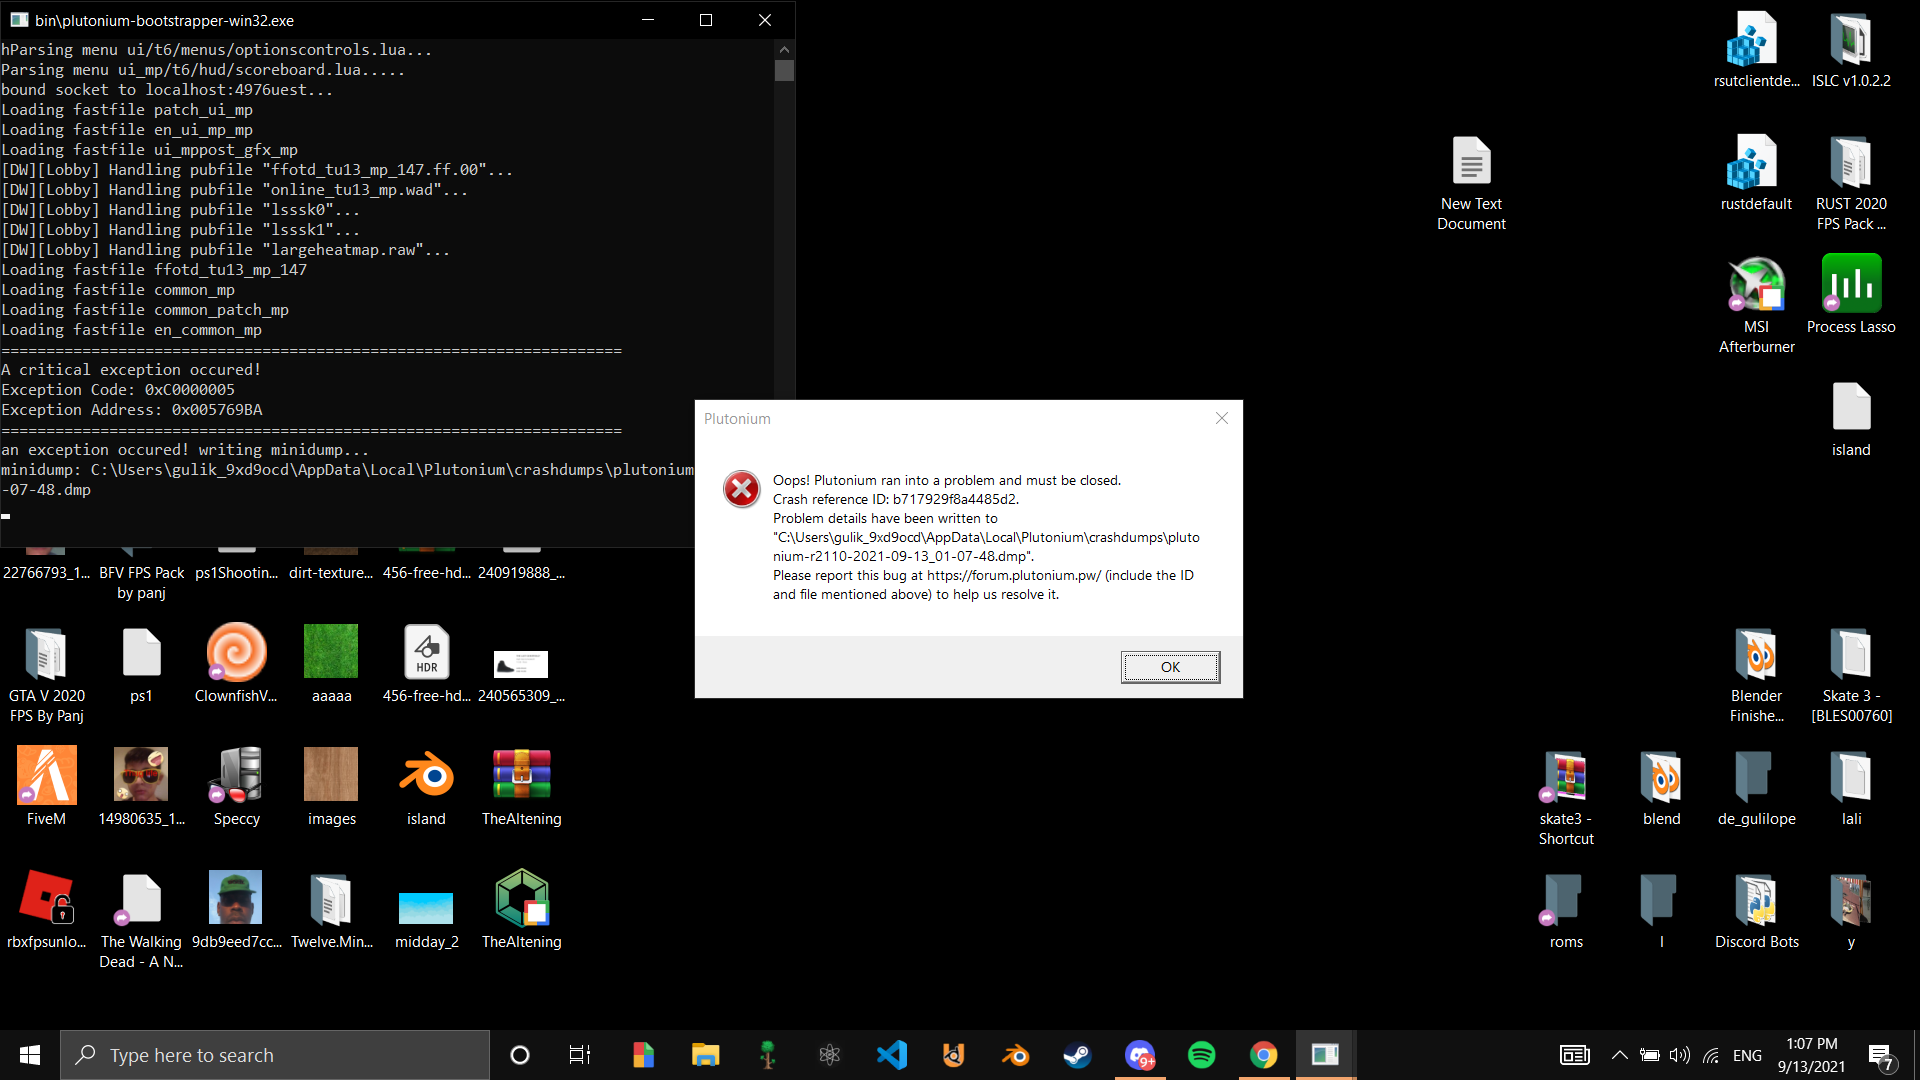The image size is (1920, 1080).
Task: Click the taskbar search box
Action: coord(275,1055)
